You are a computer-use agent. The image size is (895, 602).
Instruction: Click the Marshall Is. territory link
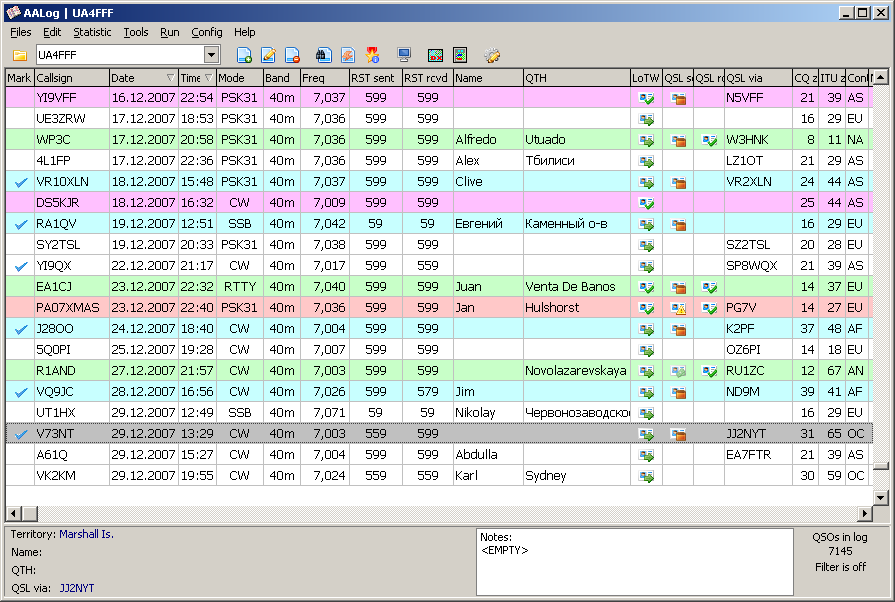pos(86,534)
